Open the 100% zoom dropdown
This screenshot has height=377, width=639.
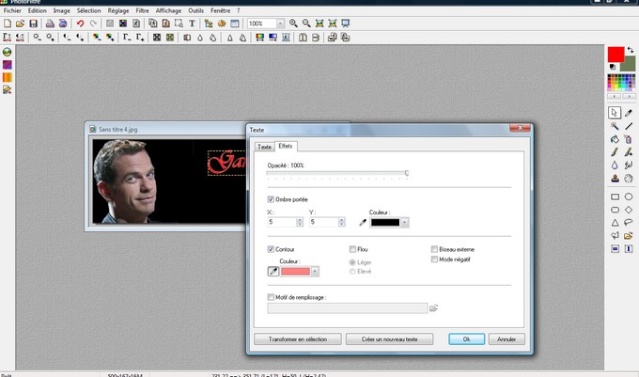280,24
